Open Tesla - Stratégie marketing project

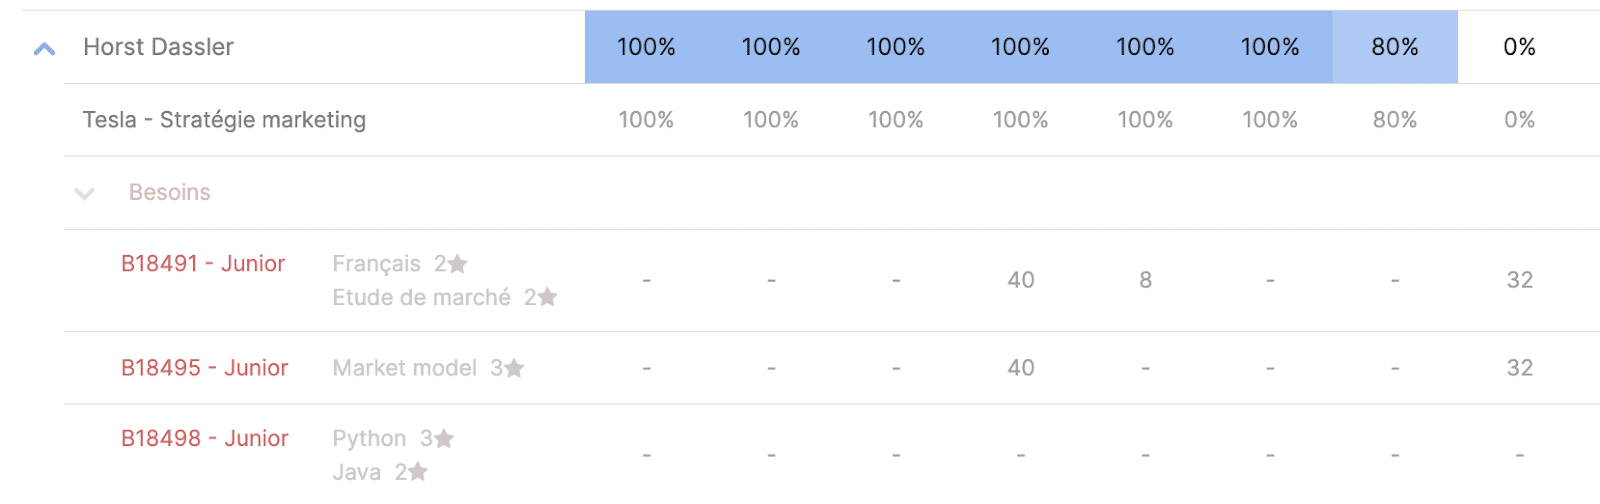[224, 120]
